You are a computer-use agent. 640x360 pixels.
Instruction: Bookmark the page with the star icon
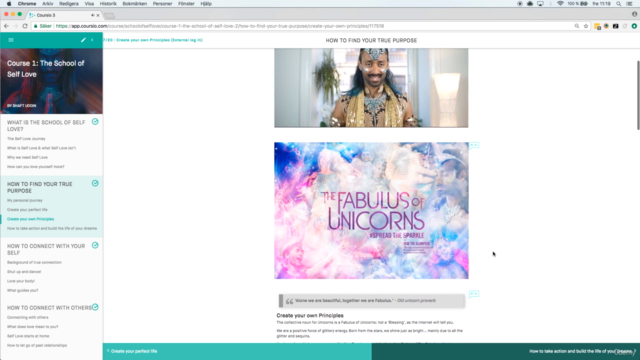pos(586,26)
